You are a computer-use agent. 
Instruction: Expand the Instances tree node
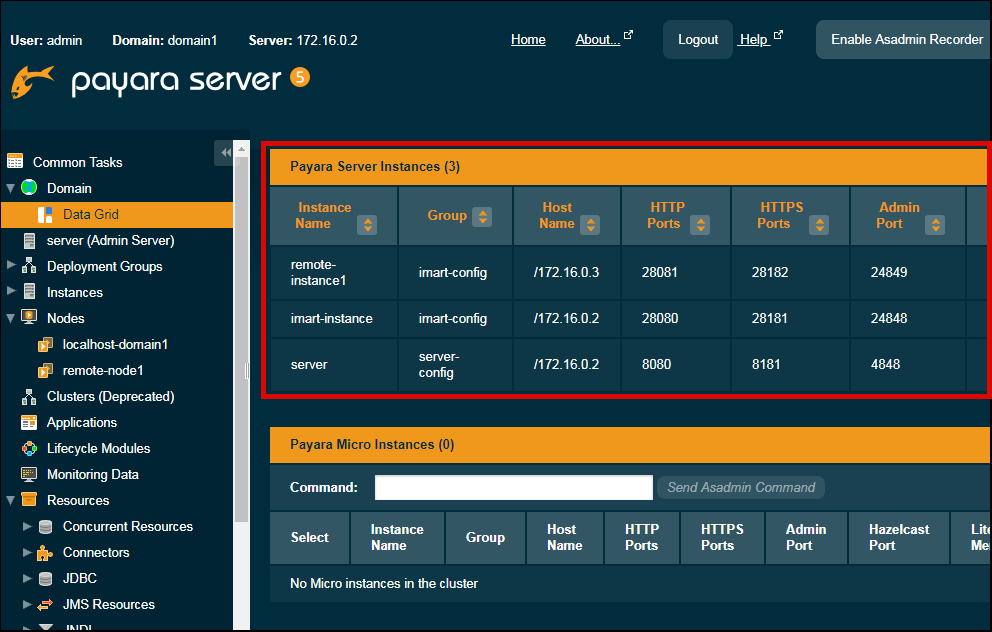pyautogui.click(x=11, y=292)
